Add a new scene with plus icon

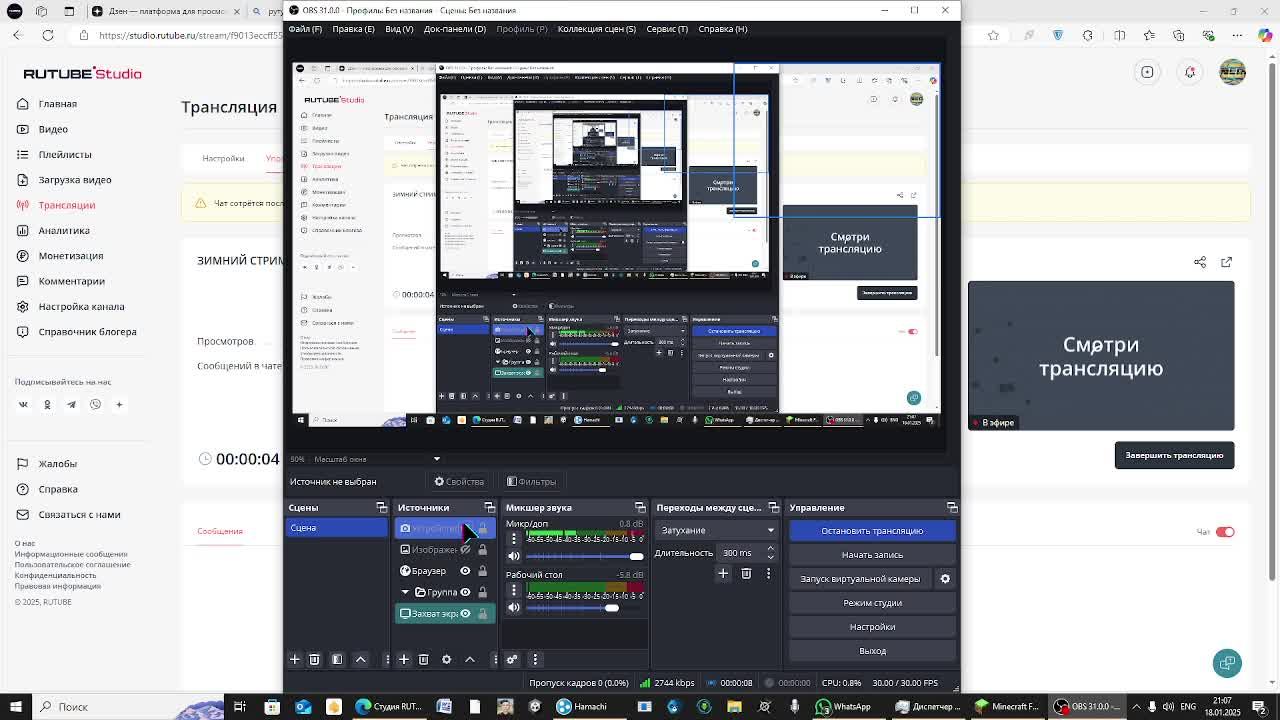pyautogui.click(x=295, y=659)
